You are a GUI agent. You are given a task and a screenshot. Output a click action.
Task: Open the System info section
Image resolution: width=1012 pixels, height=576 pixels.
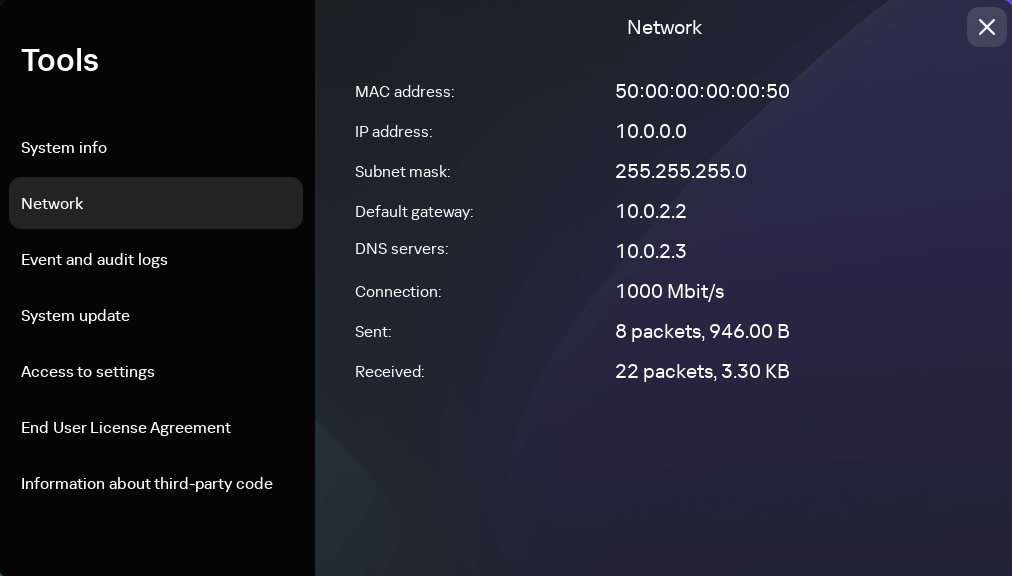tap(63, 147)
